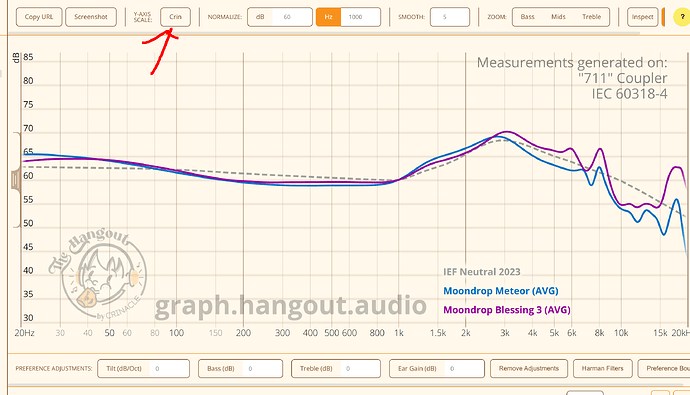Click the Screenshot button
Viewport: 690px width, 395px height.
[x=91, y=17]
